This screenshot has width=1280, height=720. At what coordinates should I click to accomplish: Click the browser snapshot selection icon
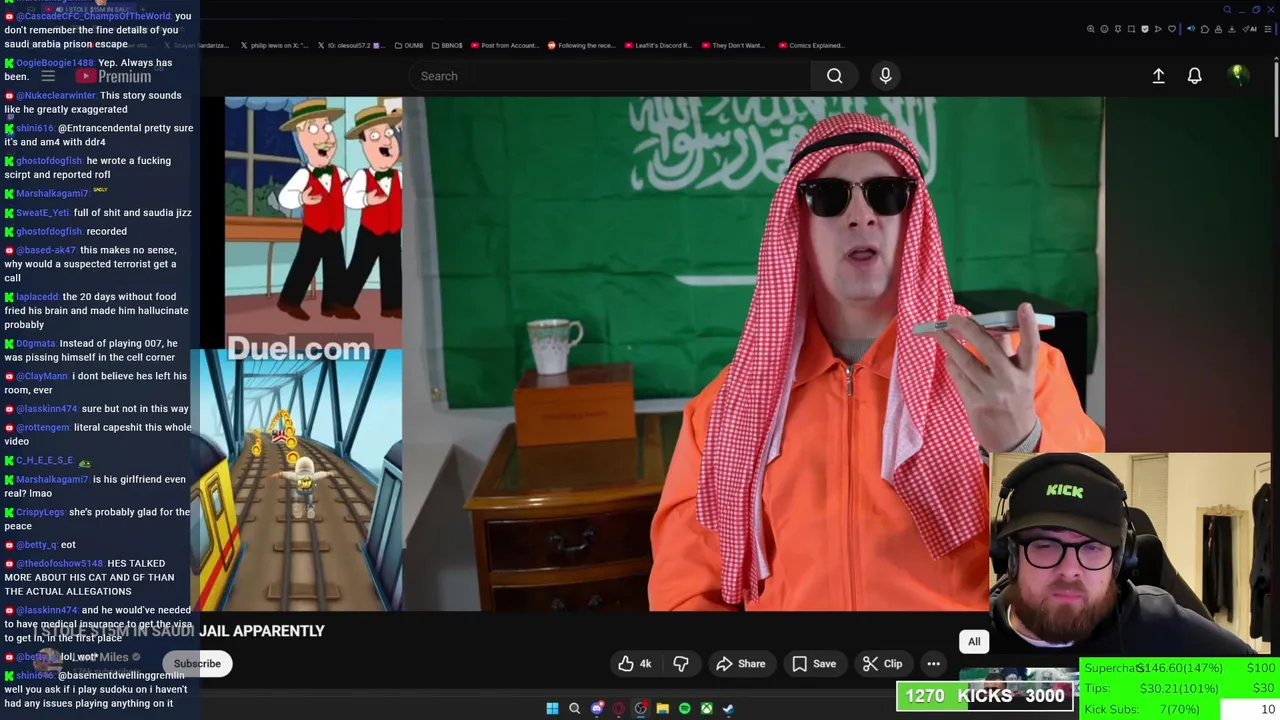click(1131, 29)
